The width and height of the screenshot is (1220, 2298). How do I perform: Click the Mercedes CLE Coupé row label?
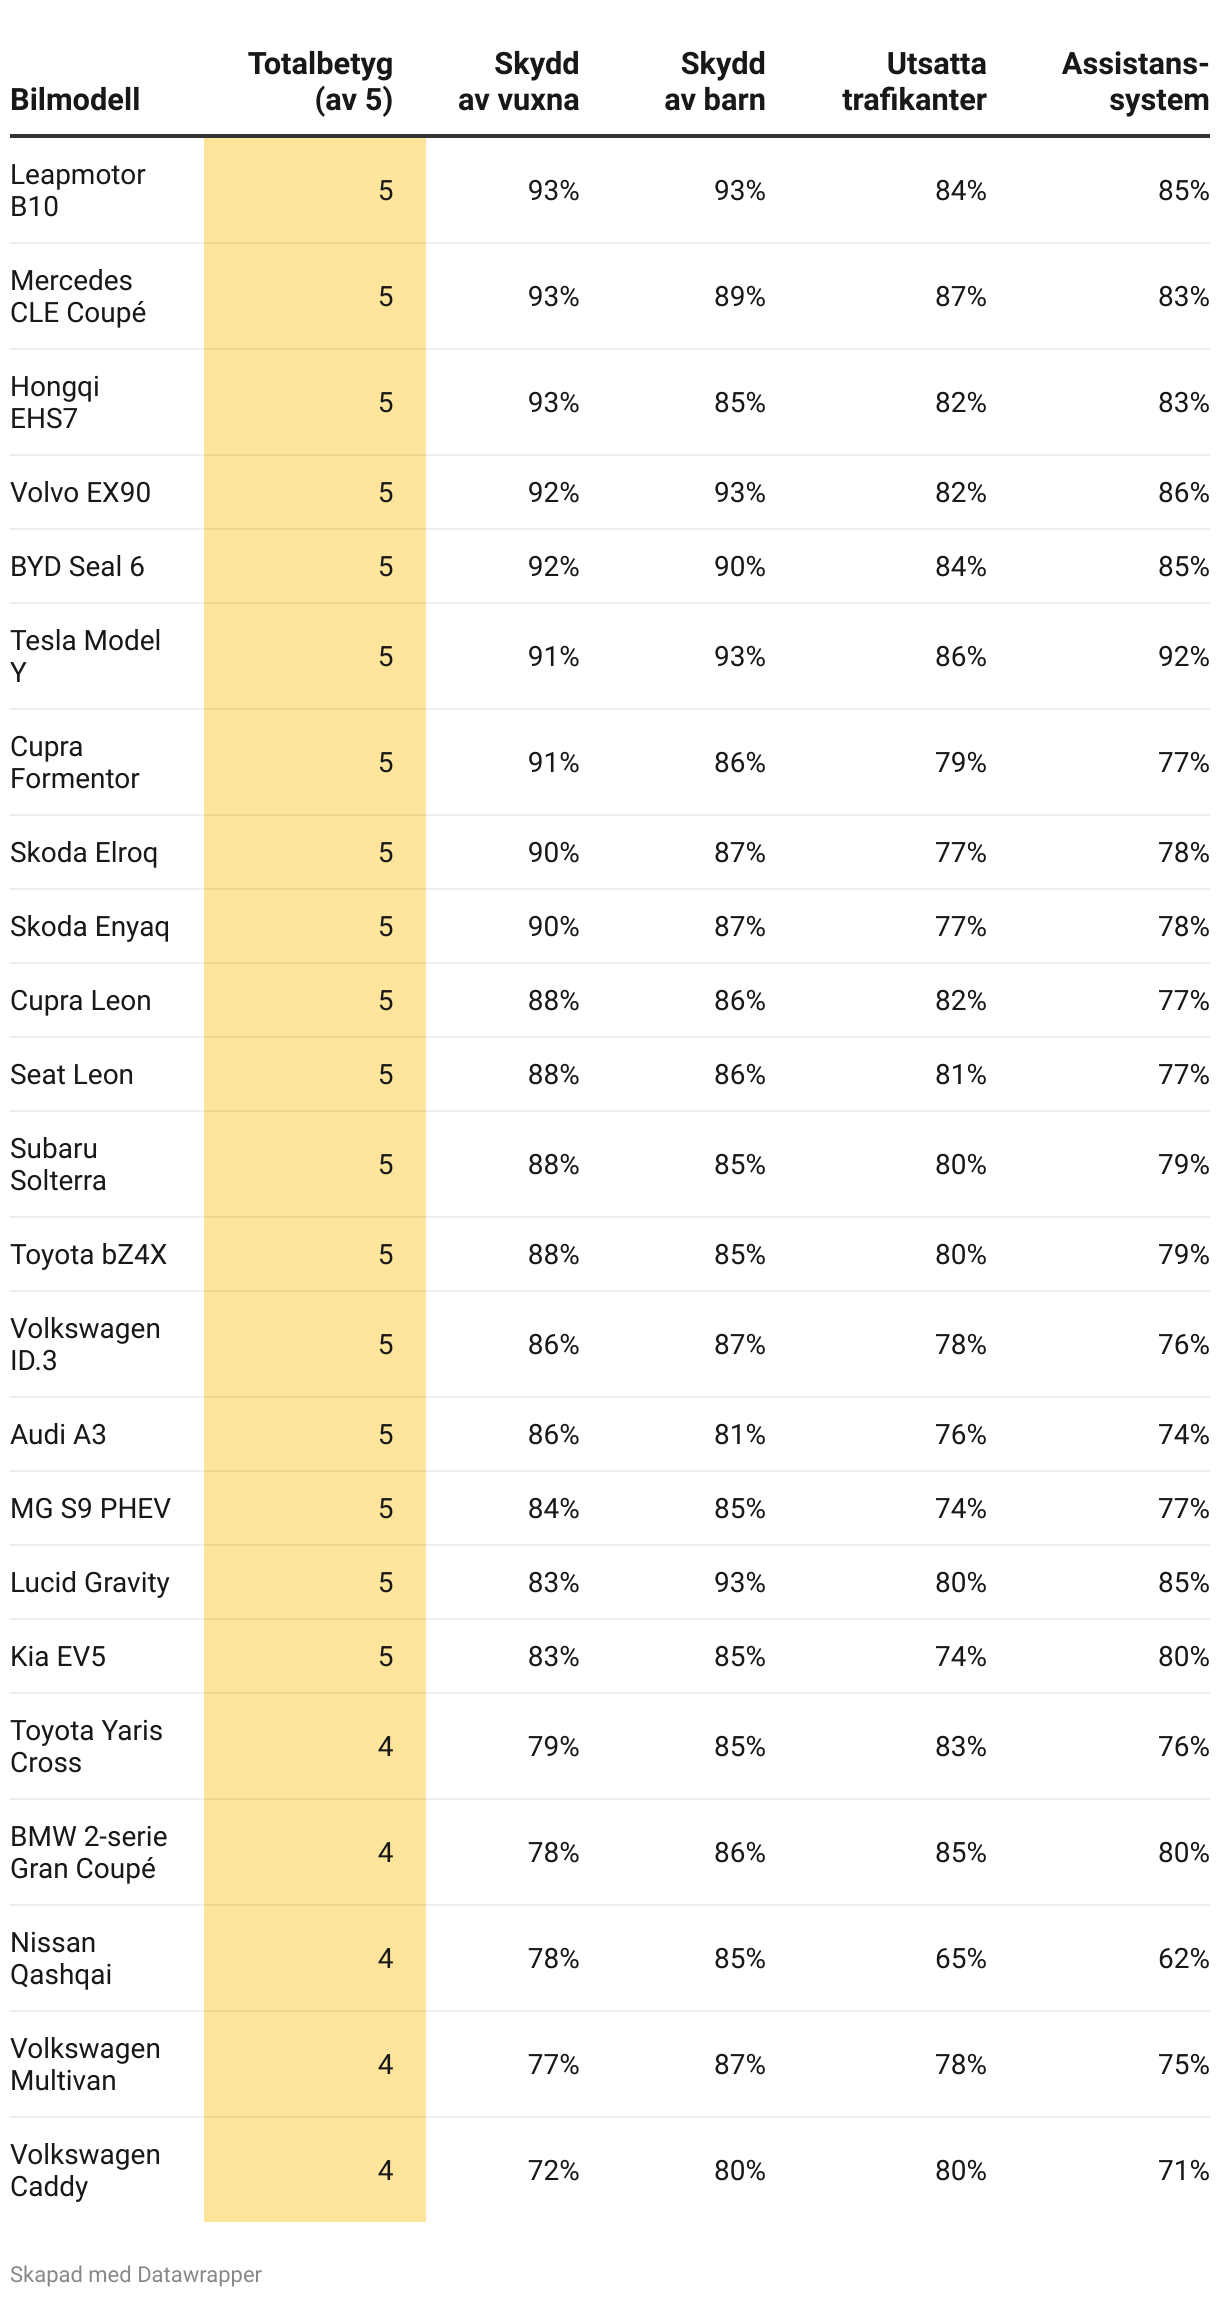tap(78, 296)
